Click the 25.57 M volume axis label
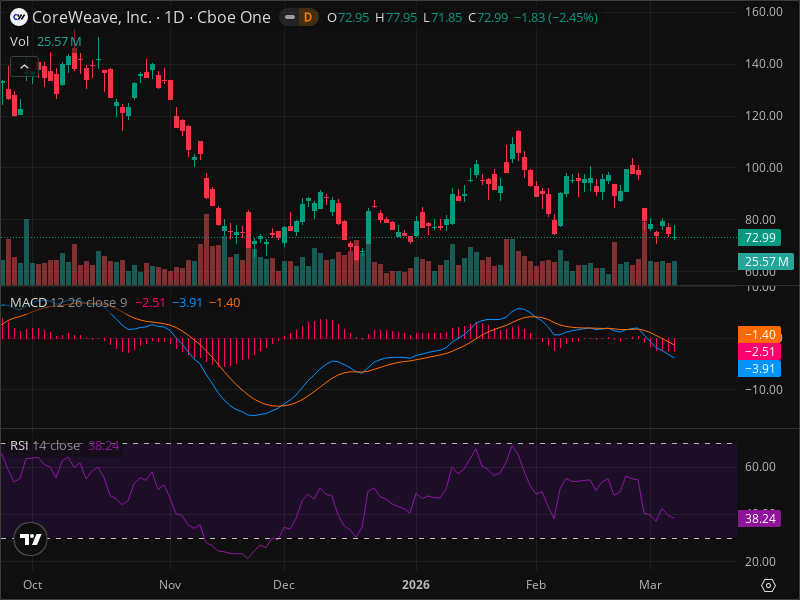 pyautogui.click(x=766, y=262)
